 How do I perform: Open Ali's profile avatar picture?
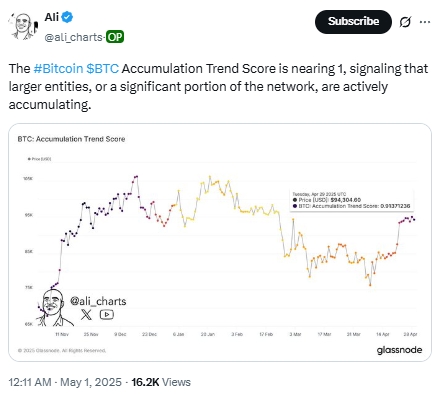22,26
